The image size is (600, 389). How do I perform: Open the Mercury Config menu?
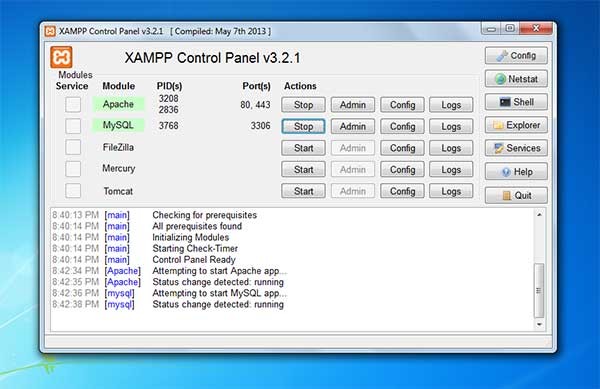(x=402, y=169)
